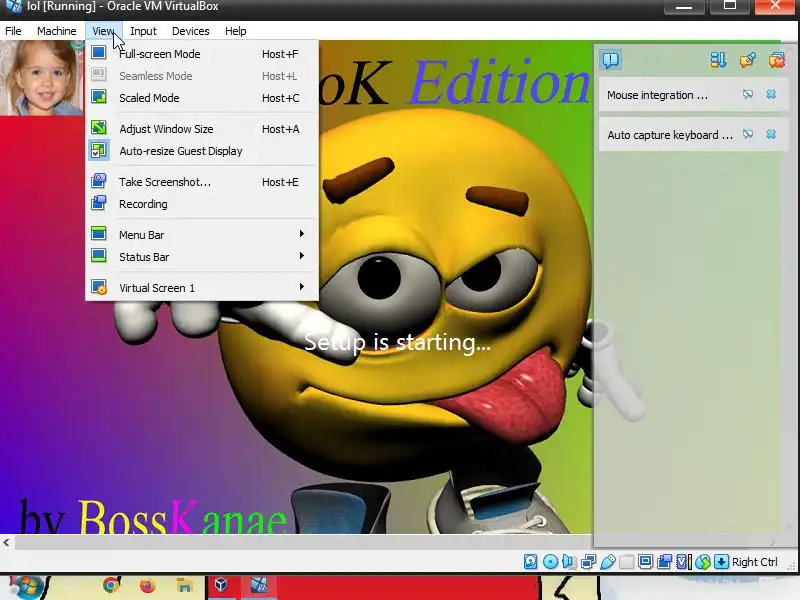Screen dimensions: 800x600
Task: Expand the Mouse integration notification text
Action: click(x=657, y=95)
